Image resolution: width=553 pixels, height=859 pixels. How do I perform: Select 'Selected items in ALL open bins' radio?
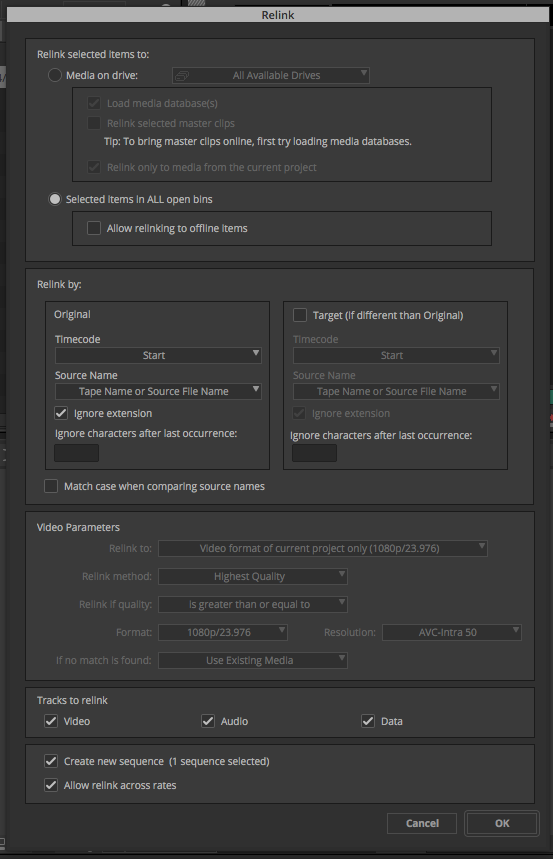click(55, 199)
